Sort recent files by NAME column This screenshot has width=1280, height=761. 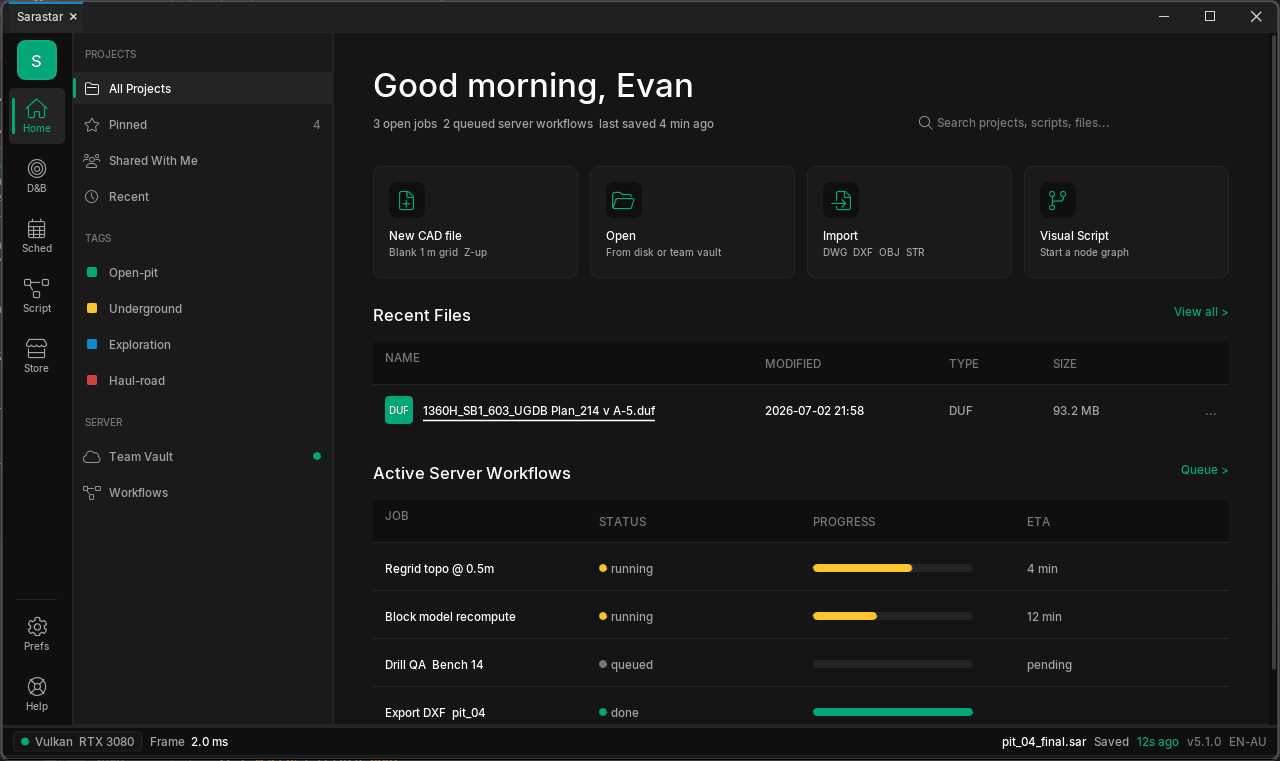[402, 358]
